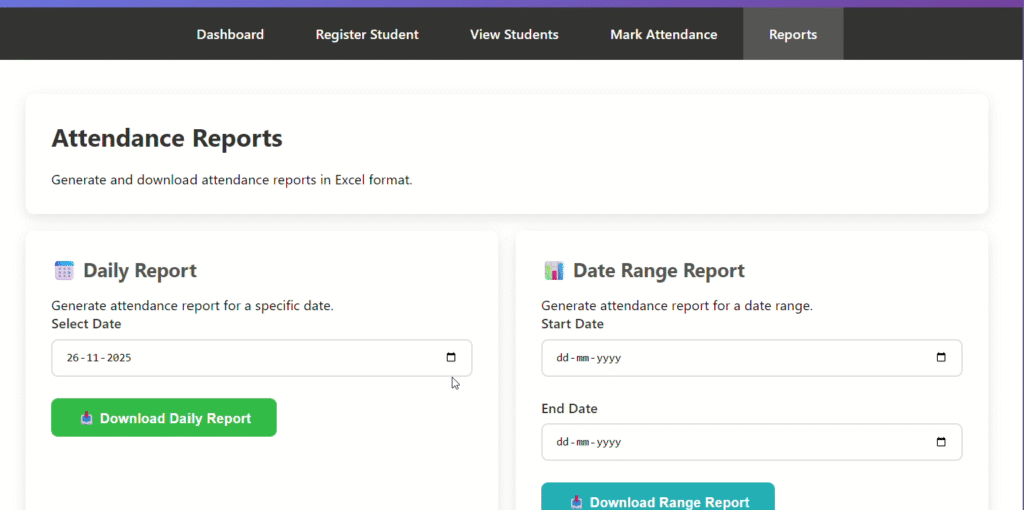Switch to View Students tab
1024x510 pixels.
(514, 34)
